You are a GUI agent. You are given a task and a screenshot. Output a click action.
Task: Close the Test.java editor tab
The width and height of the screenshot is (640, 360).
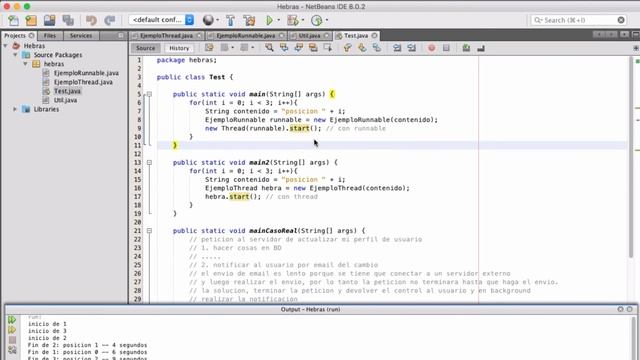[374, 36]
